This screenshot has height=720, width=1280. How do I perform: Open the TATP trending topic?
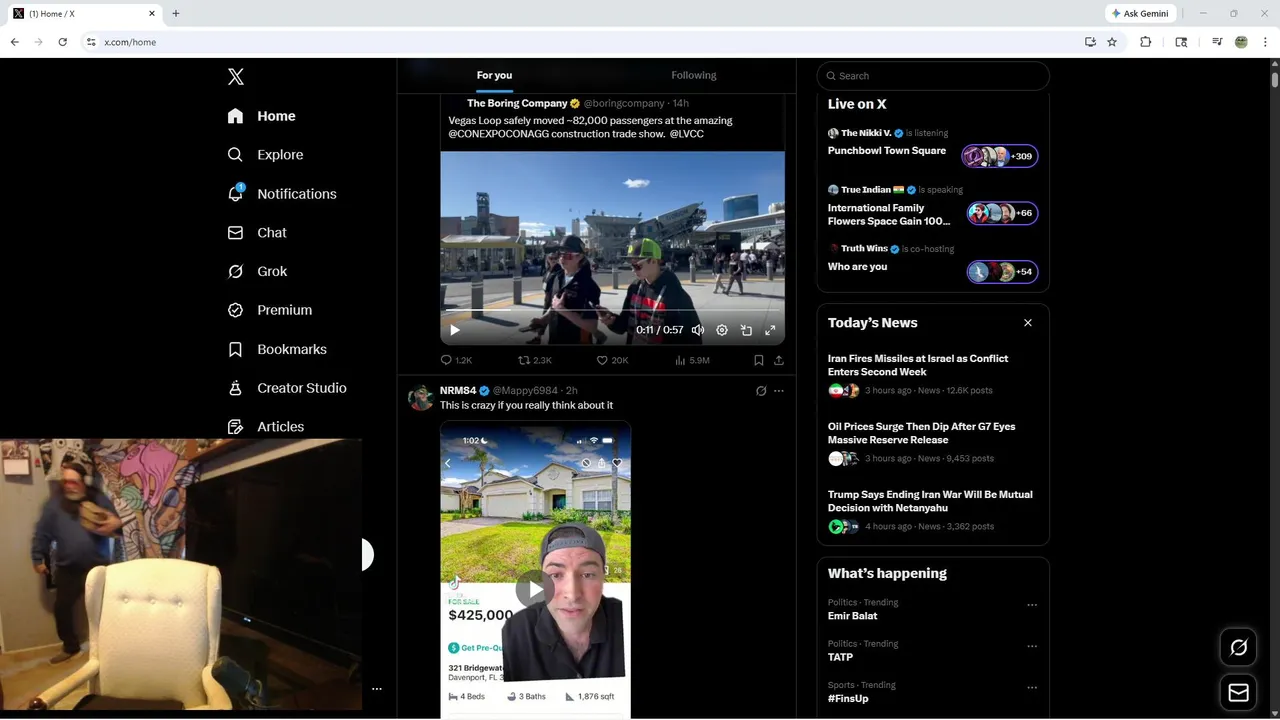[840, 657]
